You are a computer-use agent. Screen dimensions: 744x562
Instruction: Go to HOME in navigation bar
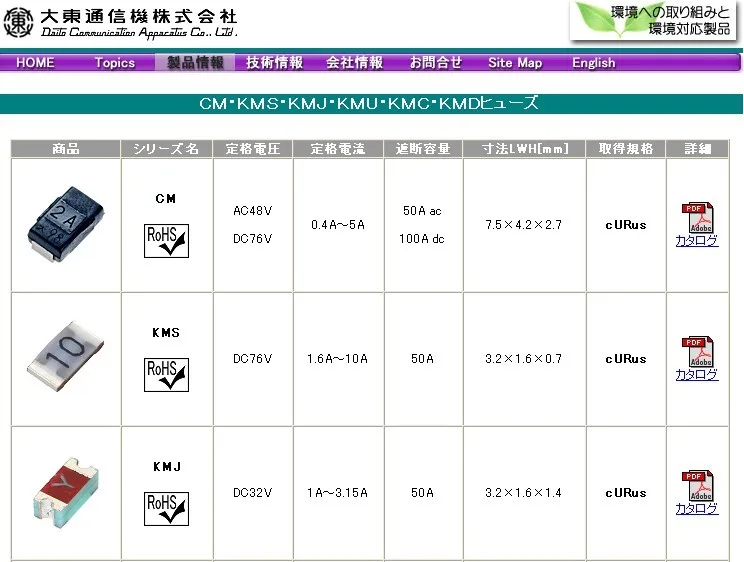coord(35,63)
